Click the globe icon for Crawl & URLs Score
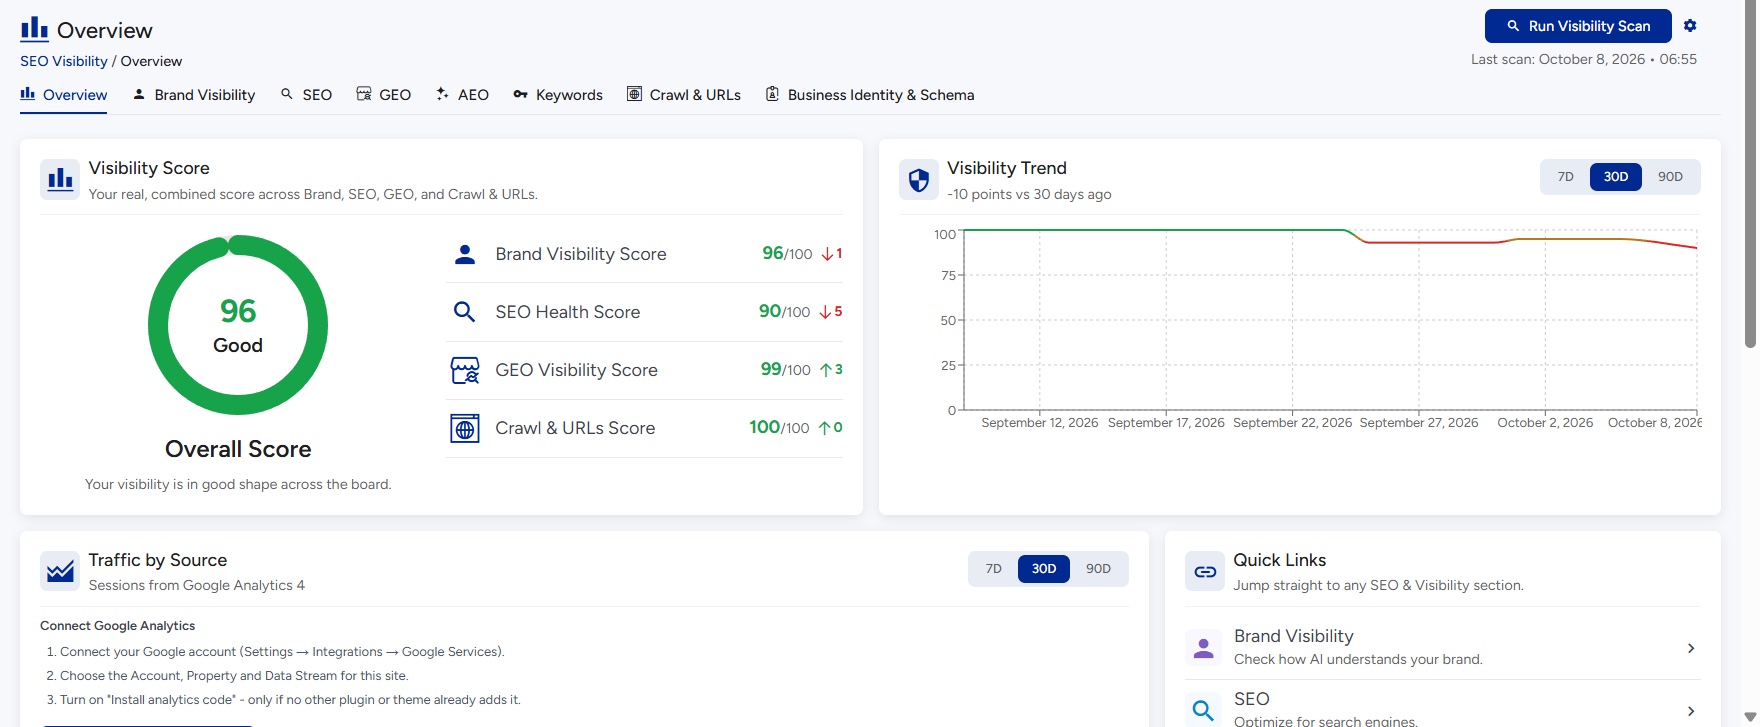Screen dimensions: 1760x727 pos(465,428)
